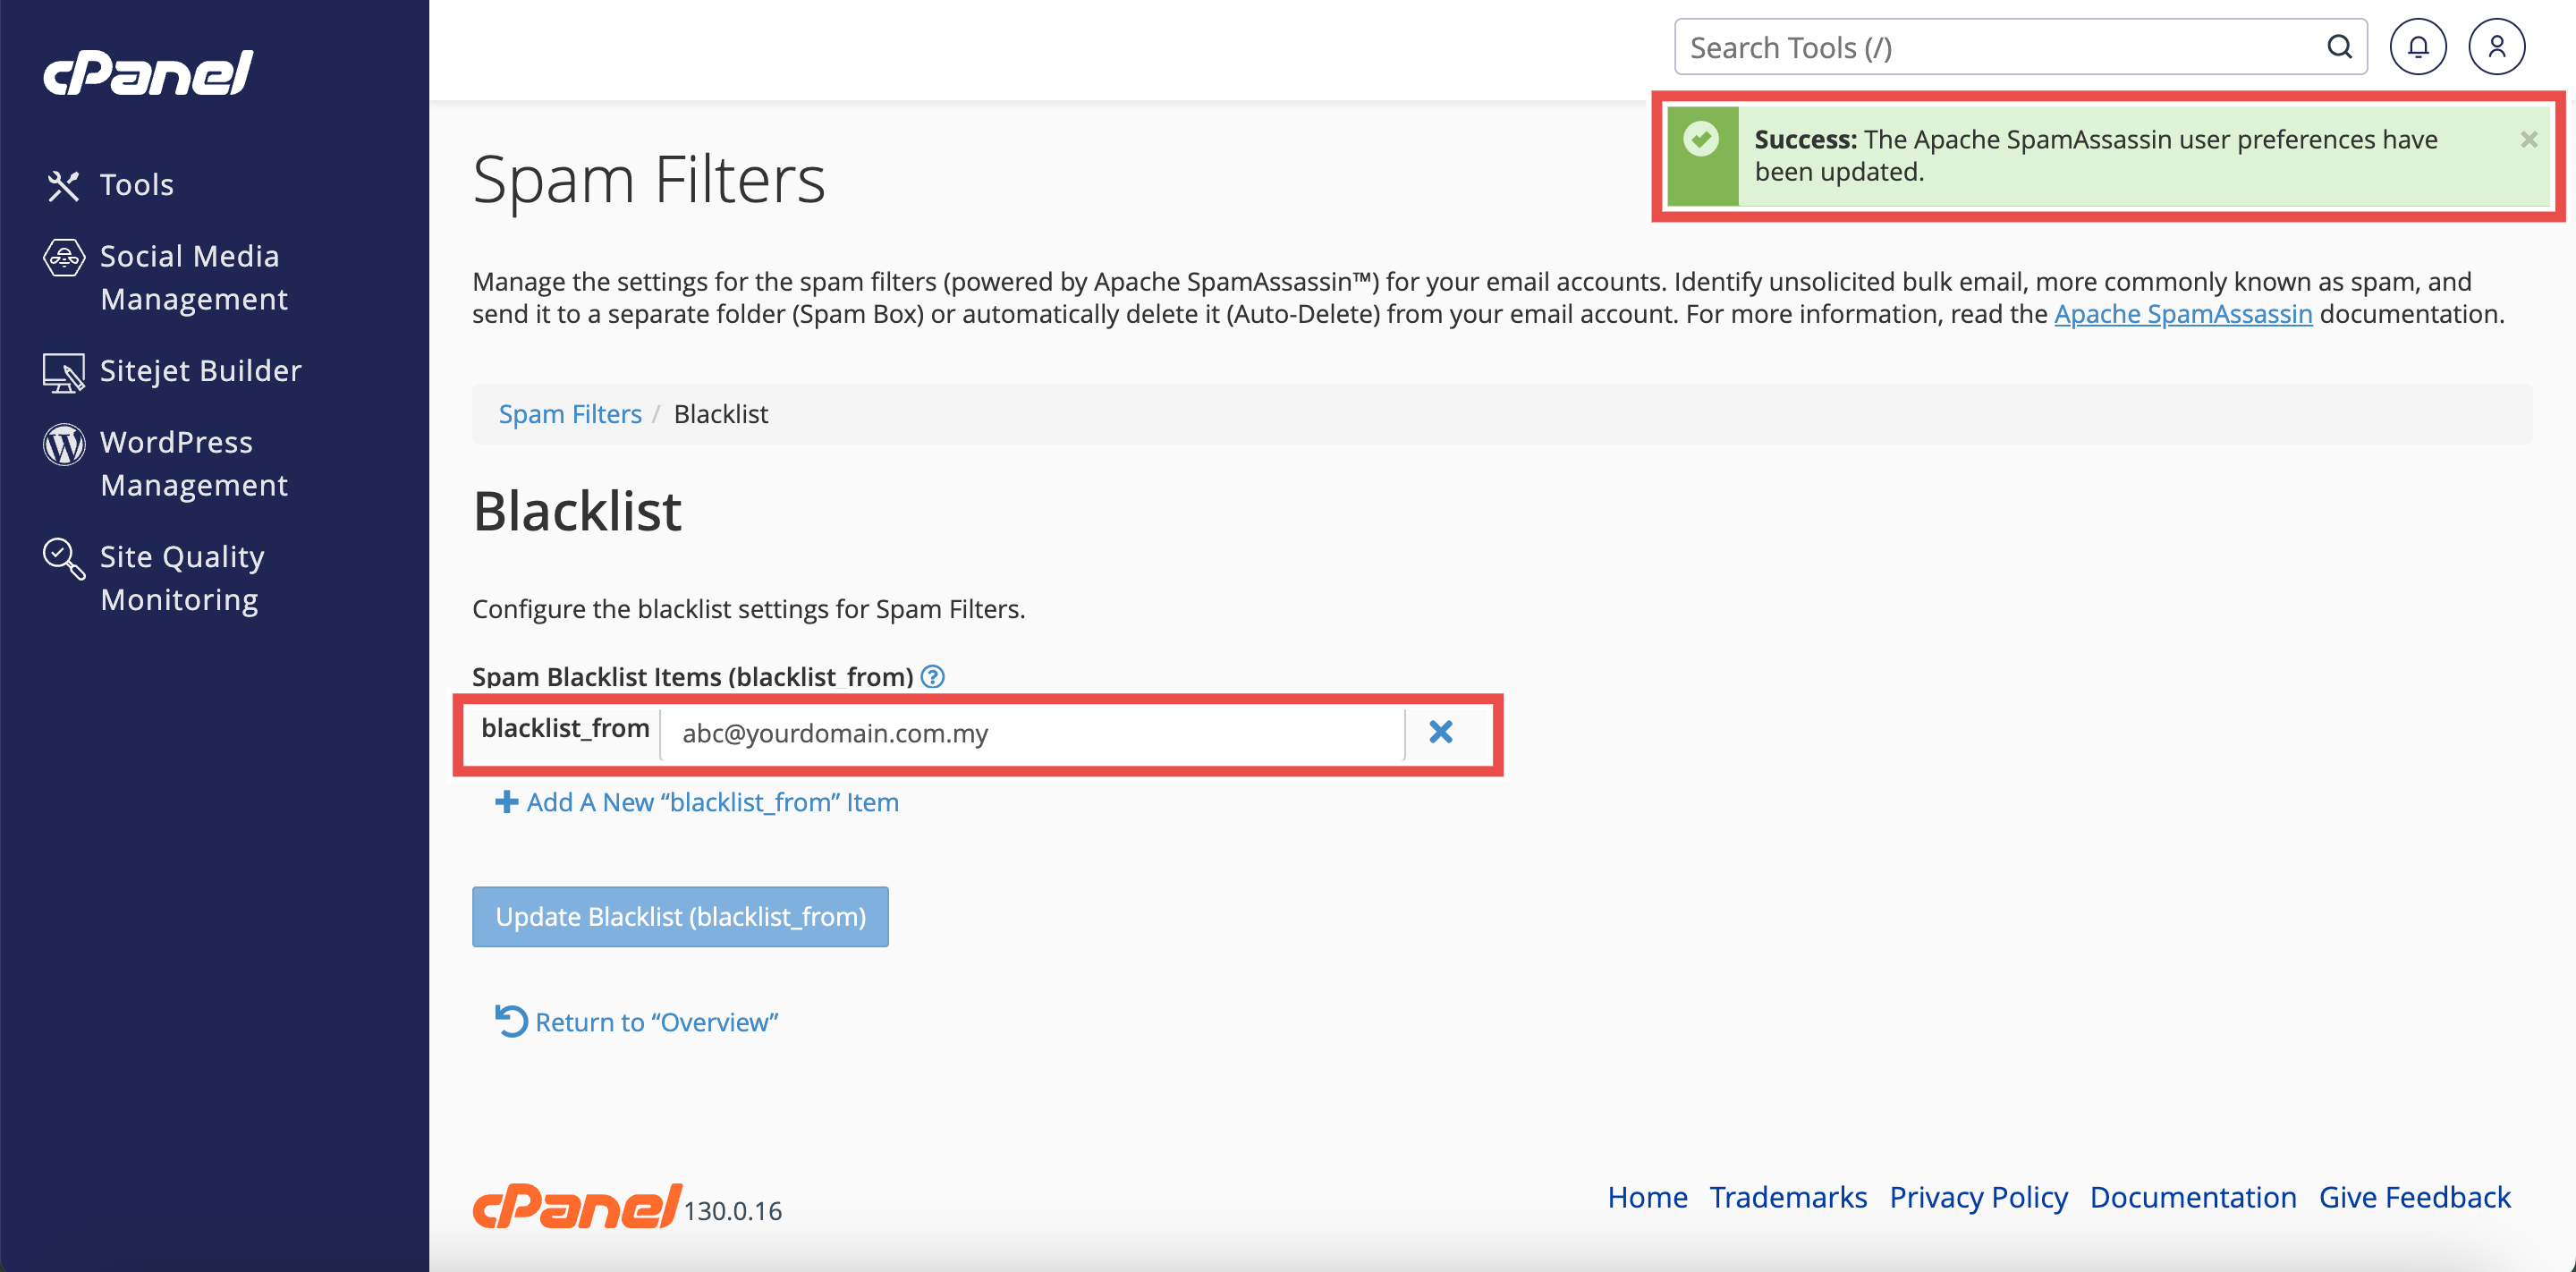Click the Site Quality Monitoring icon

[x=63, y=558]
